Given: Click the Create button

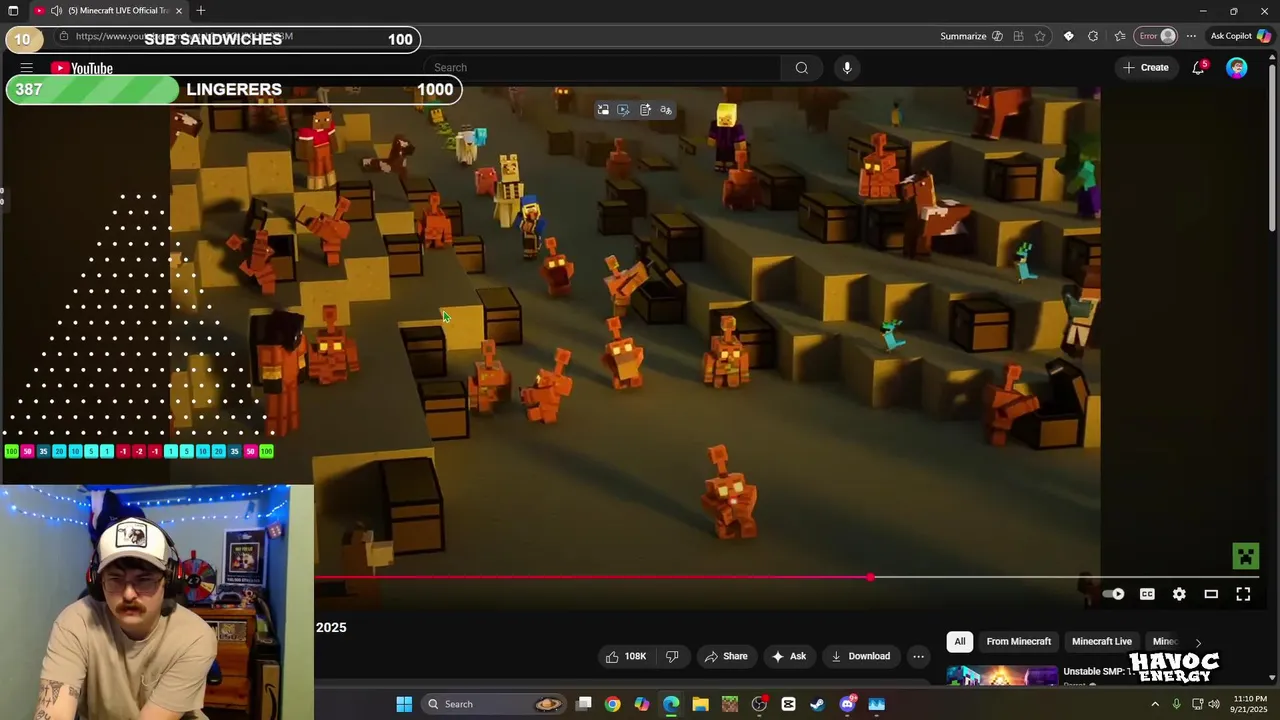Looking at the screenshot, I should (1146, 68).
